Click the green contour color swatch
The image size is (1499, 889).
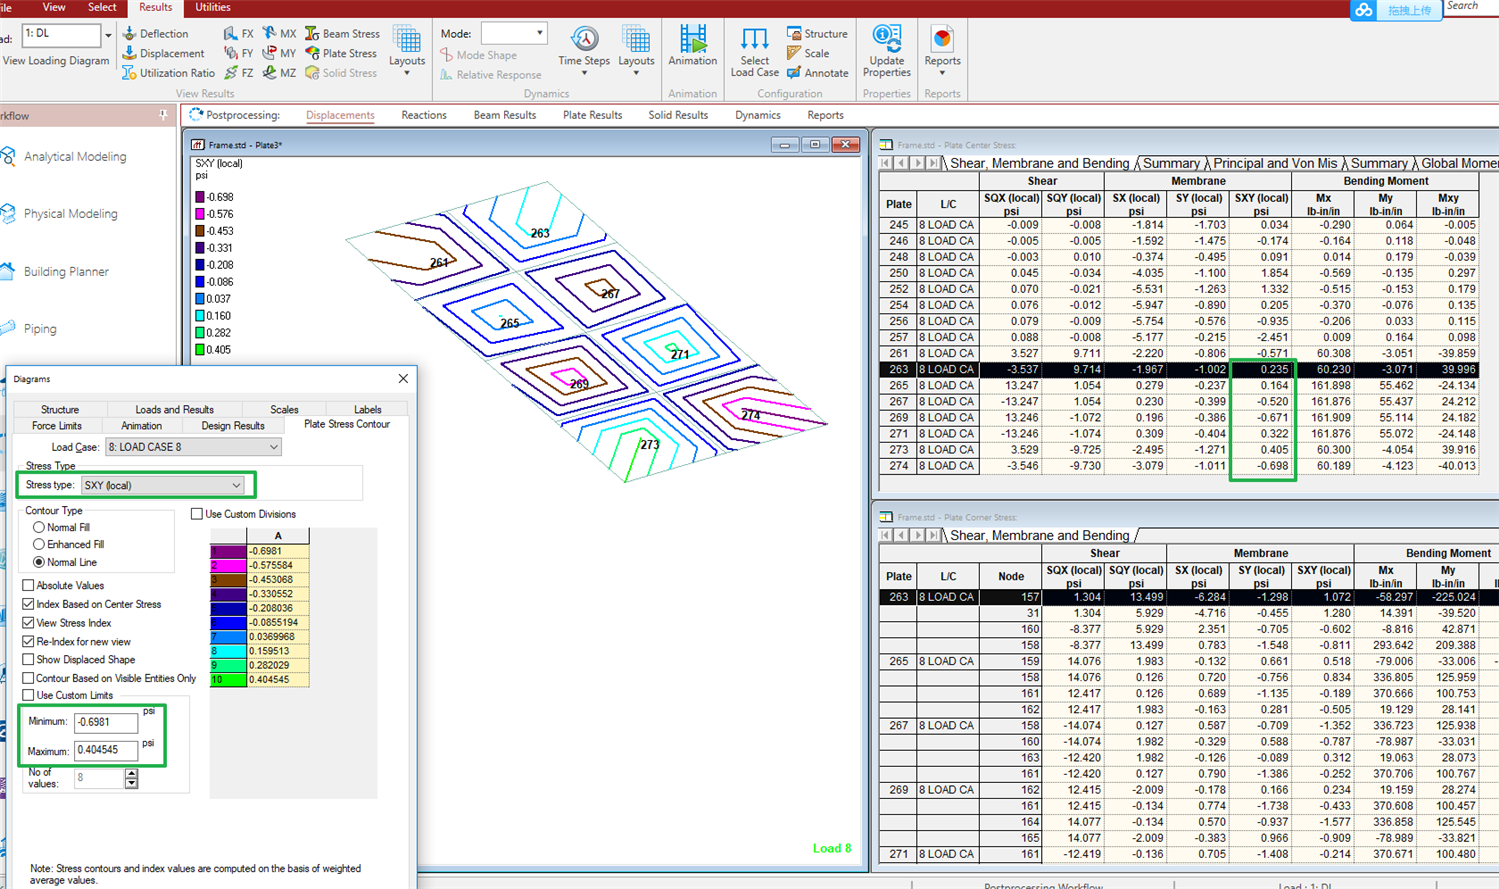pos(228,680)
